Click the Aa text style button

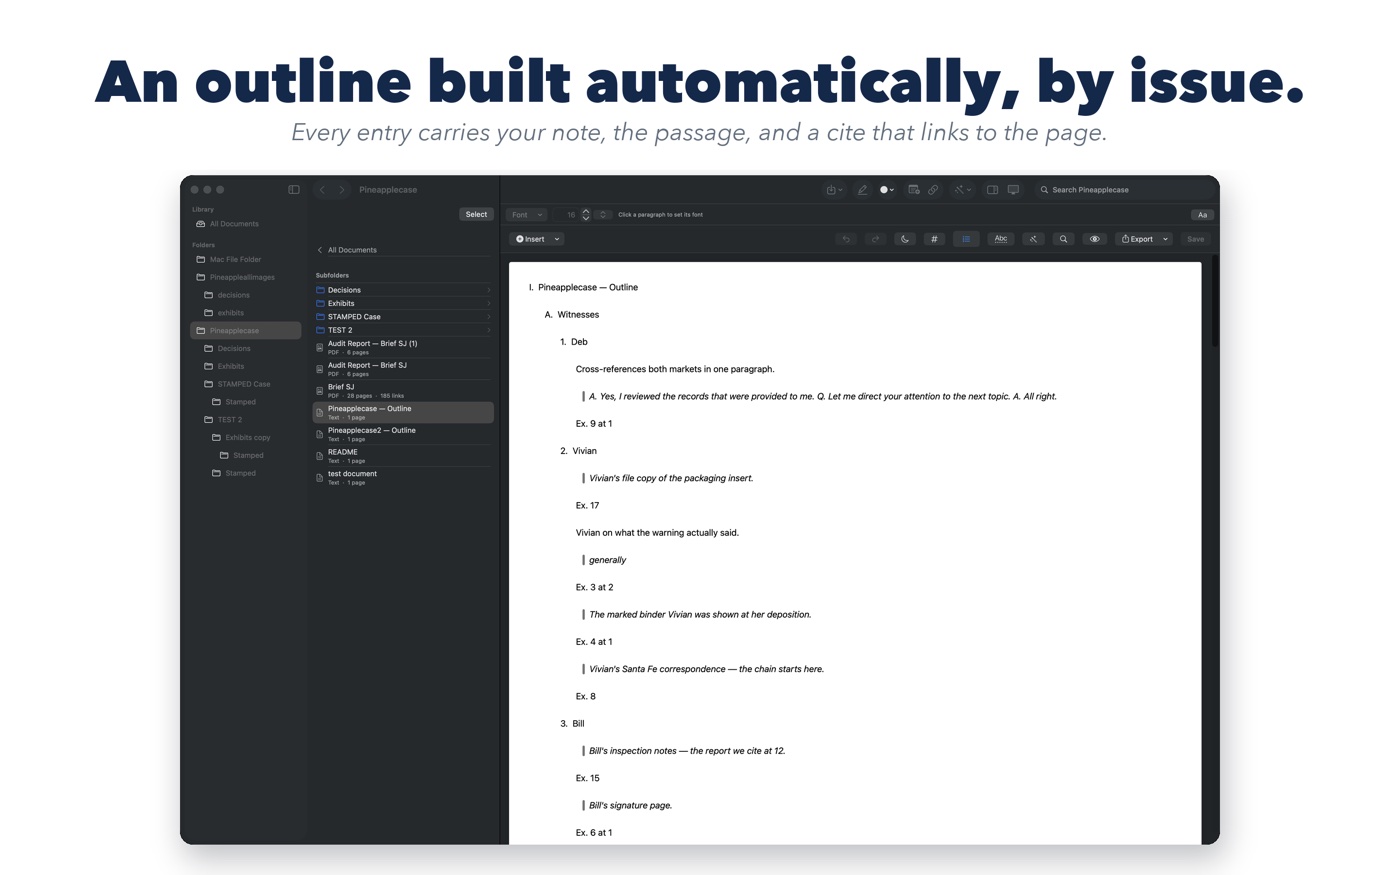tap(1202, 215)
